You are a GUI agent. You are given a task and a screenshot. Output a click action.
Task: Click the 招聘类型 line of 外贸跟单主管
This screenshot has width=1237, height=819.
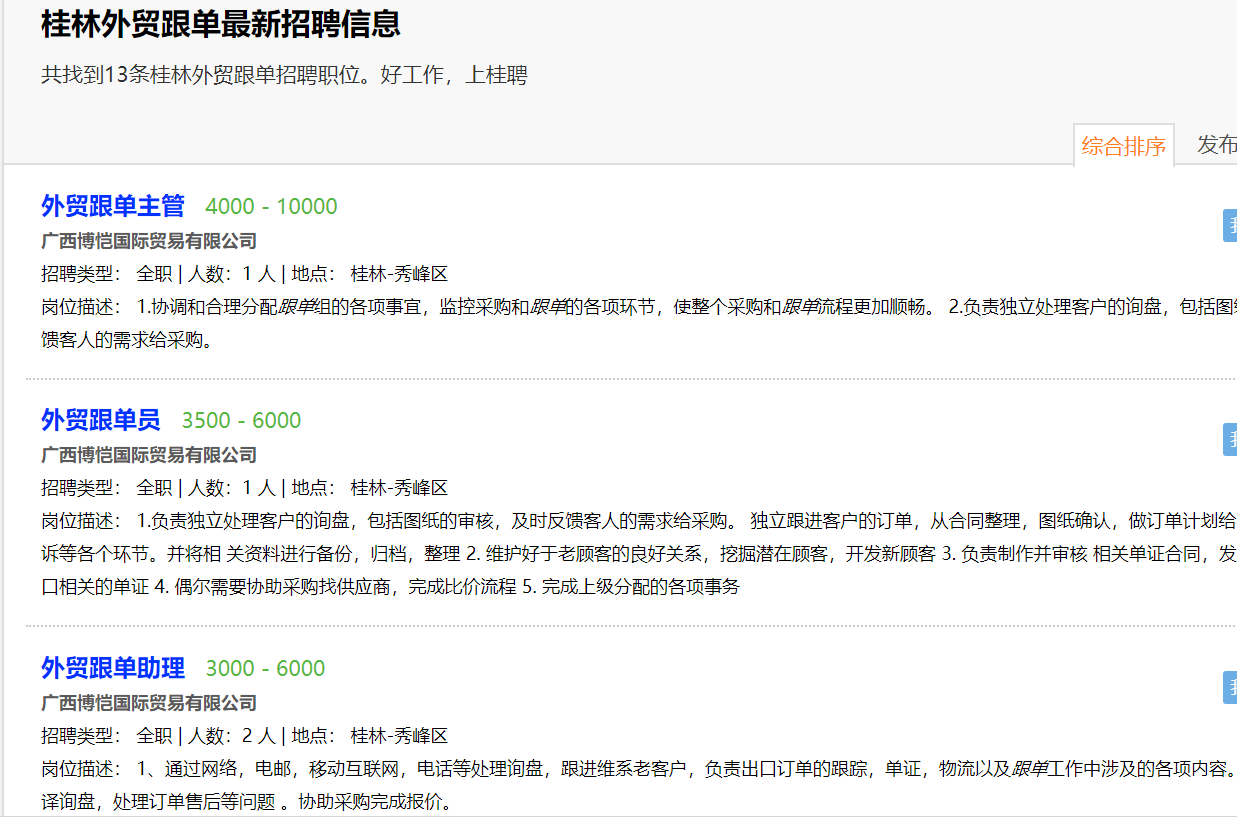click(244, 274)
